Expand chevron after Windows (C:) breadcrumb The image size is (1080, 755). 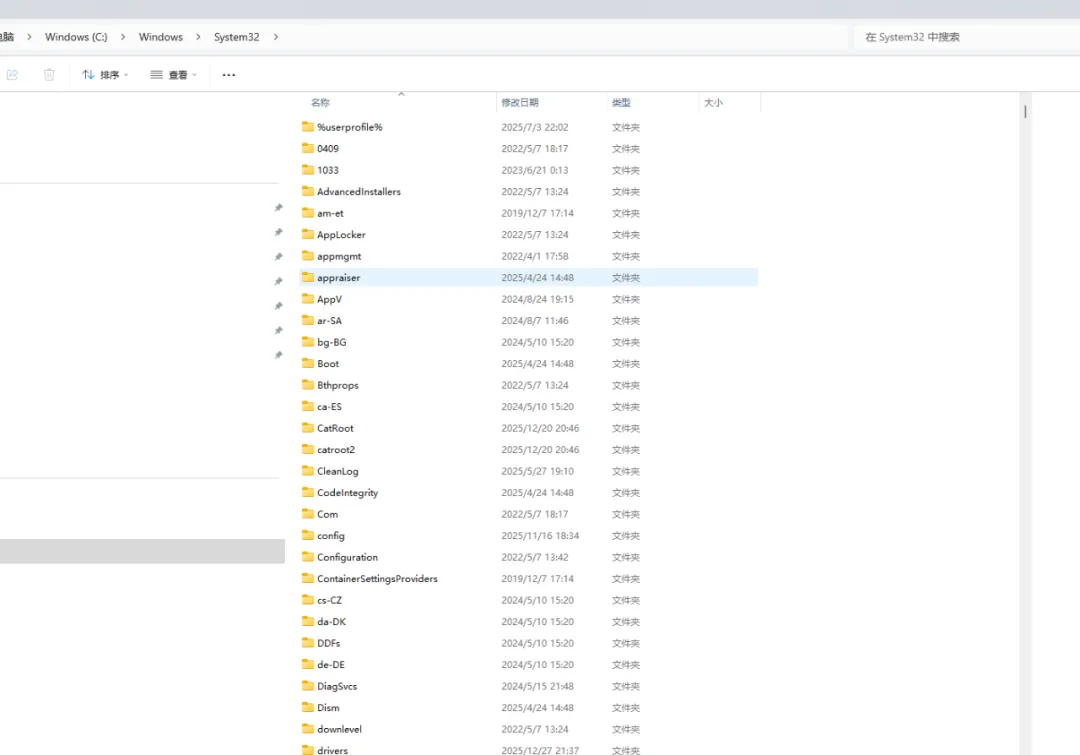(x=123, y=37)
